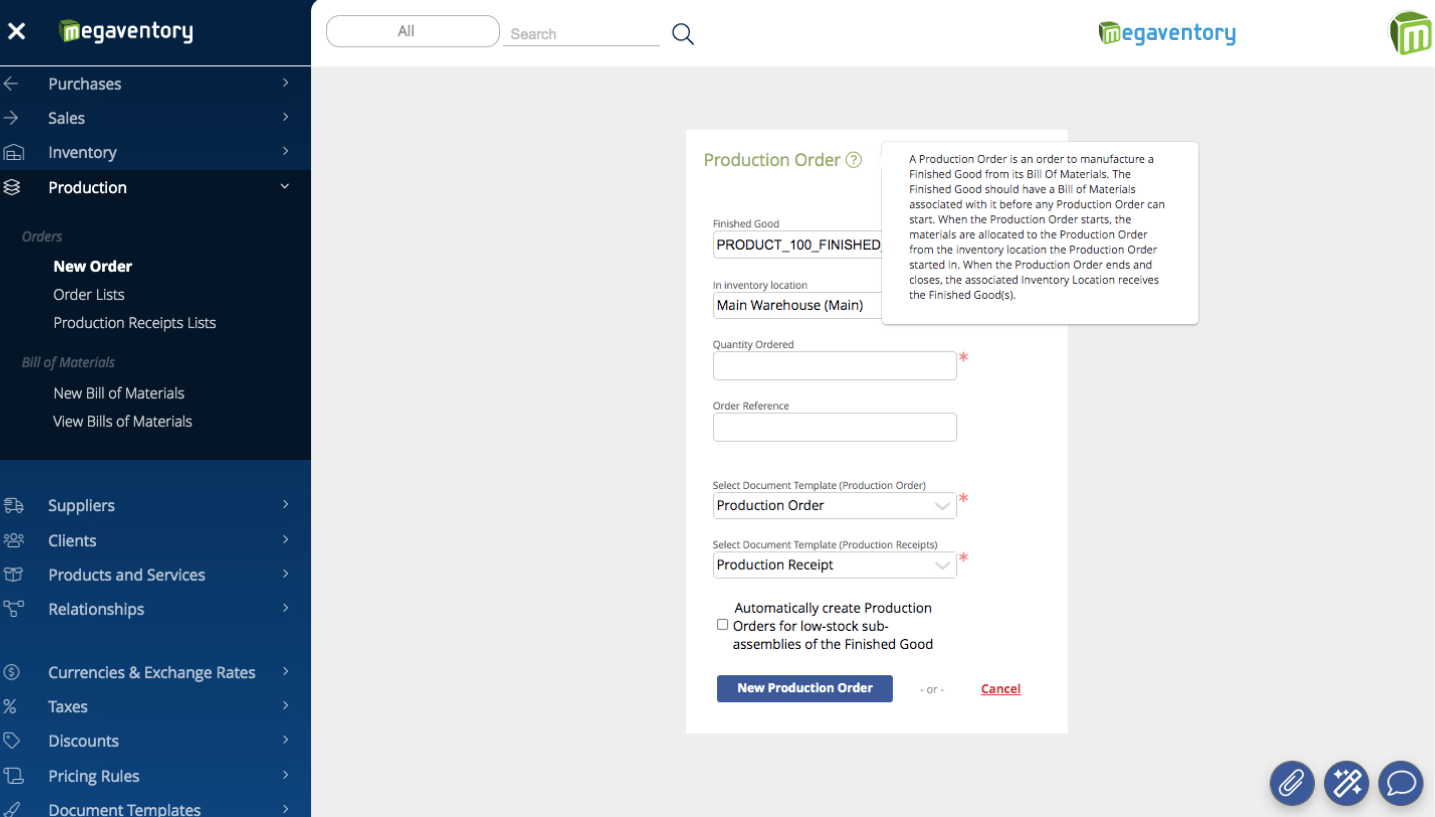Close the sidebar with the X icon
The image size is (1435, 817).
coord(17,31)
